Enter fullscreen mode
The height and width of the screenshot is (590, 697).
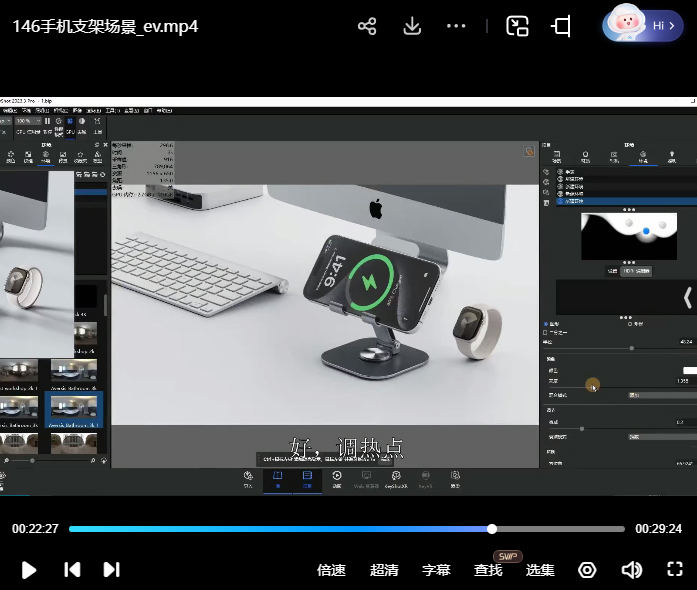[x=675, y=569]
